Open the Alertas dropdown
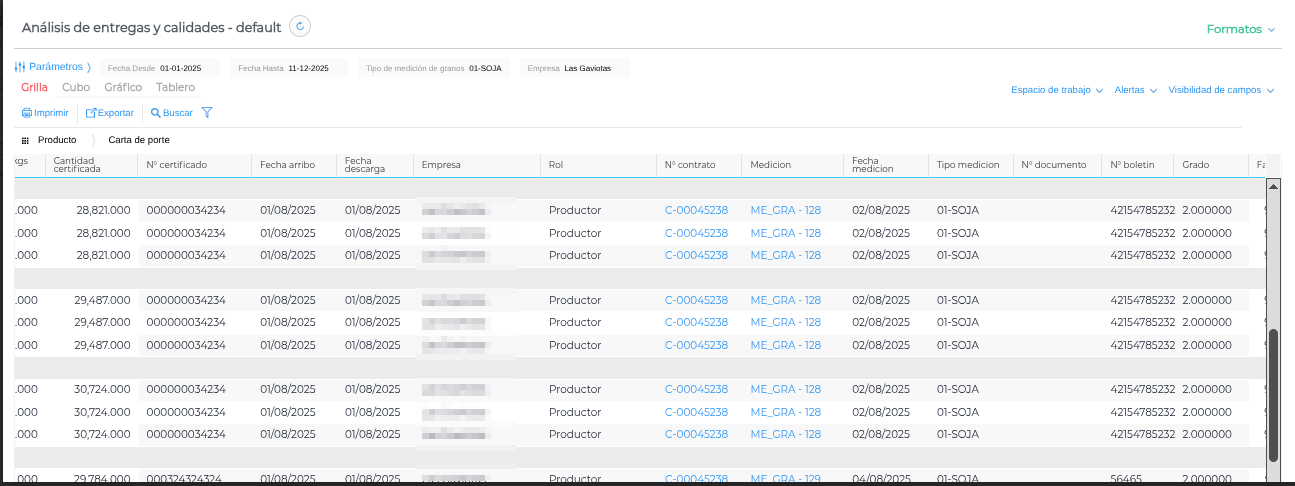Screen dimensions: 1295x486 1135,90
